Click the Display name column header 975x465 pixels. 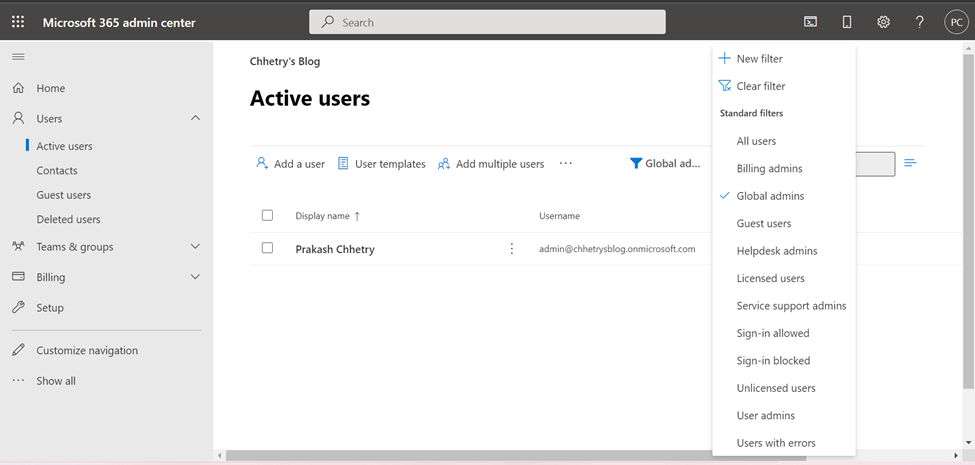click(x=322, y=216)
